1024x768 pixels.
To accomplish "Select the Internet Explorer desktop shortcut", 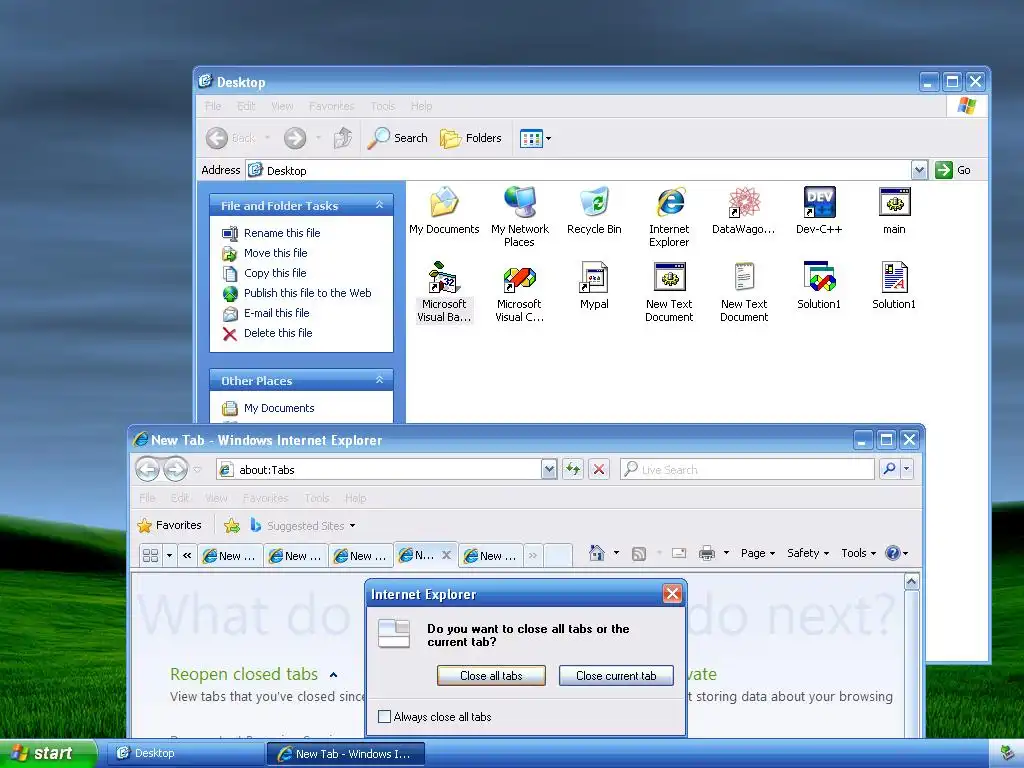I will tap(669, 216).
